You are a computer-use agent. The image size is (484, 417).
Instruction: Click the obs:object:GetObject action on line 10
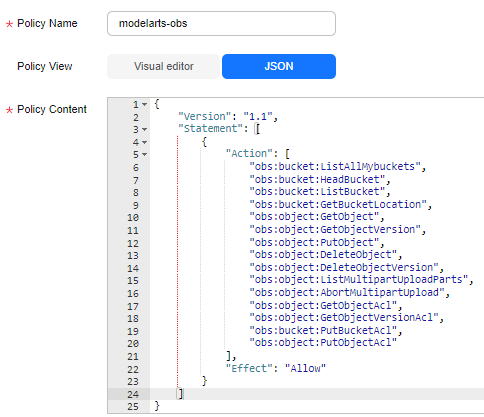tap(314, 217)
